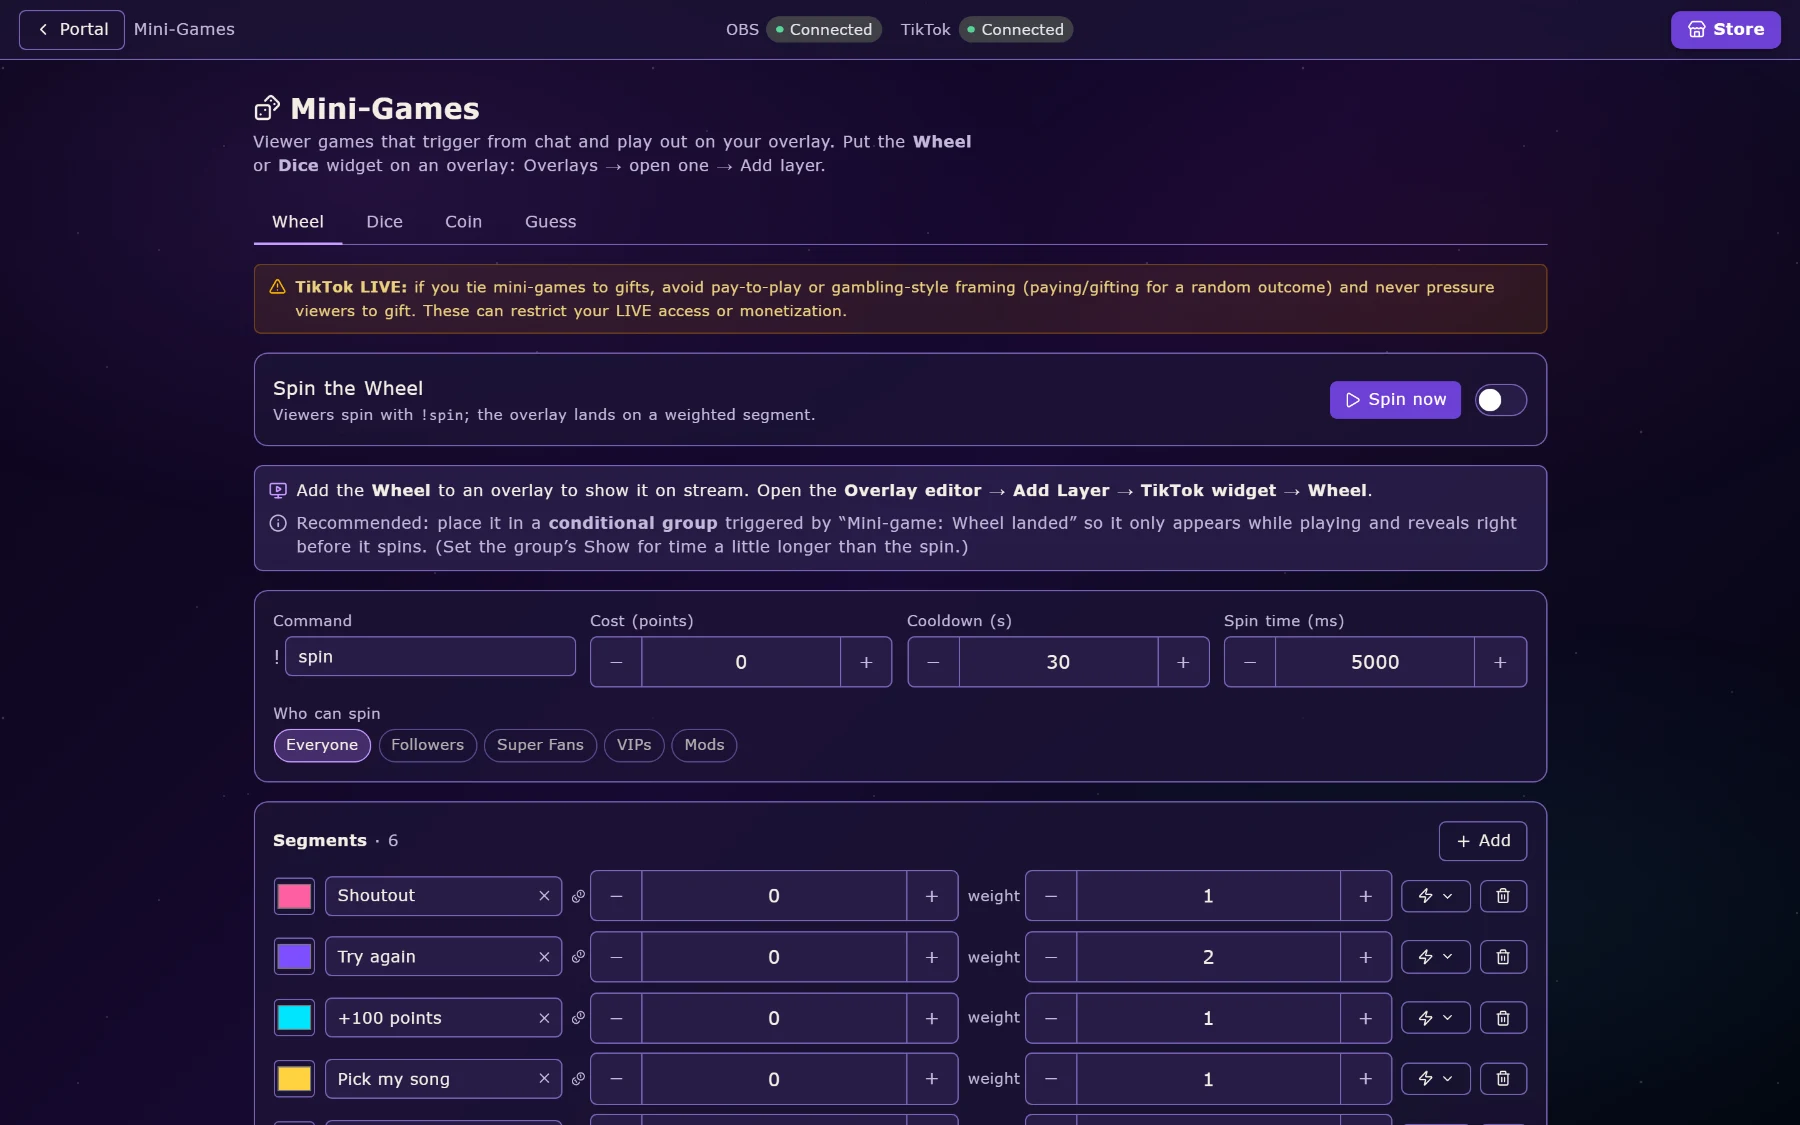
Task: Decrease the Try again points value
Action: 616,957
